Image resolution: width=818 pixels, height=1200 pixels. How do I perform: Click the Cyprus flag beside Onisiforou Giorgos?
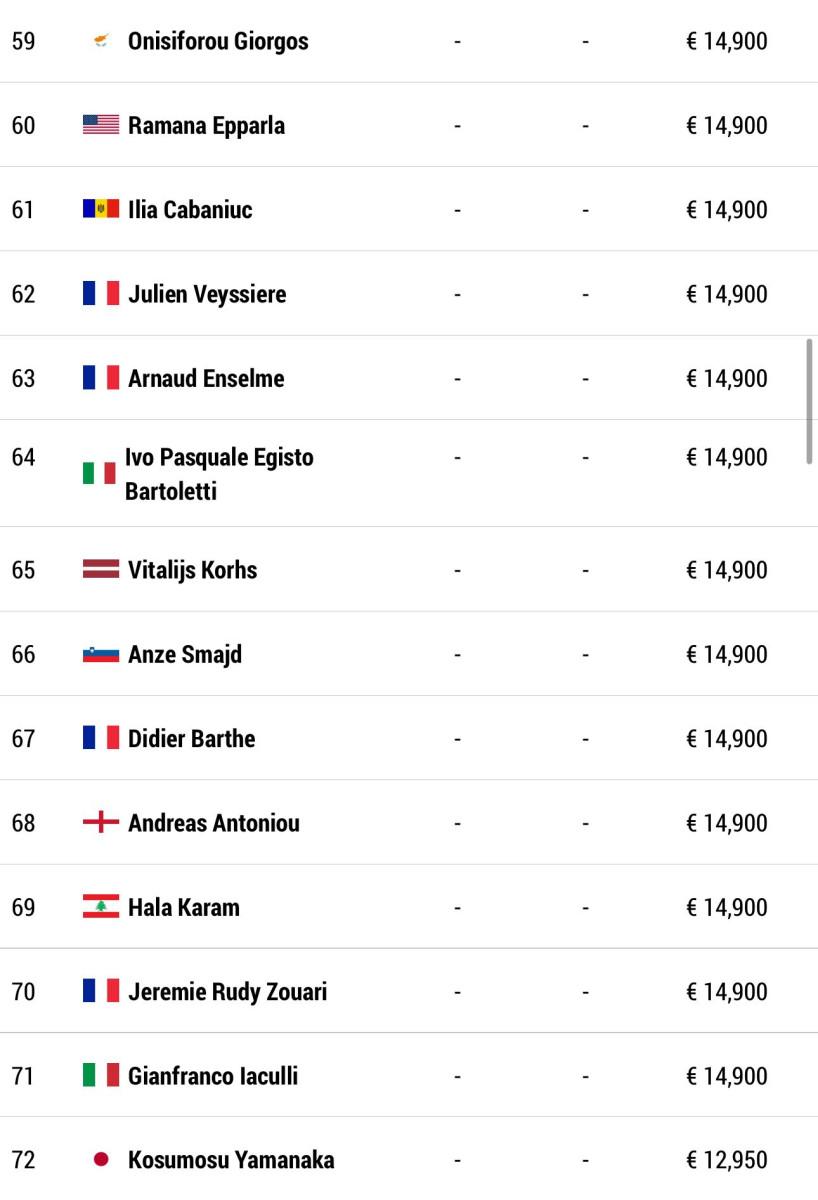point(101,41)
